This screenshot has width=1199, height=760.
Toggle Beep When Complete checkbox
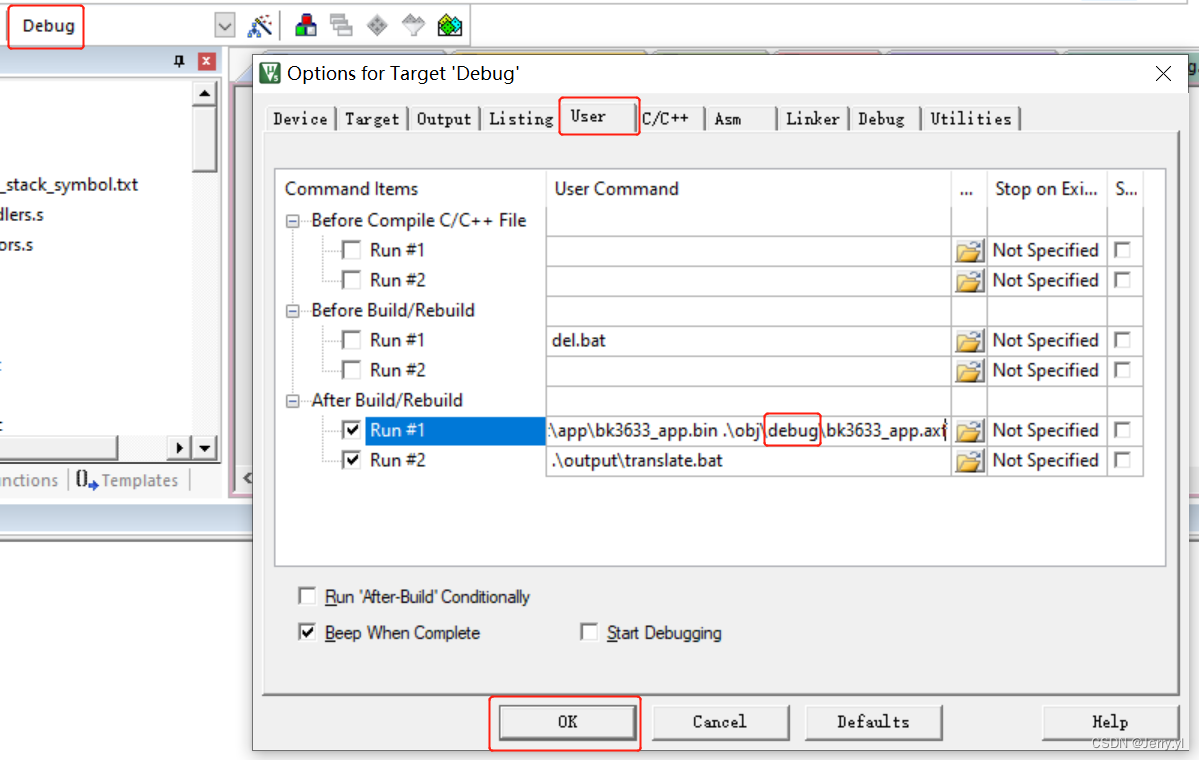tap(307, 632)
